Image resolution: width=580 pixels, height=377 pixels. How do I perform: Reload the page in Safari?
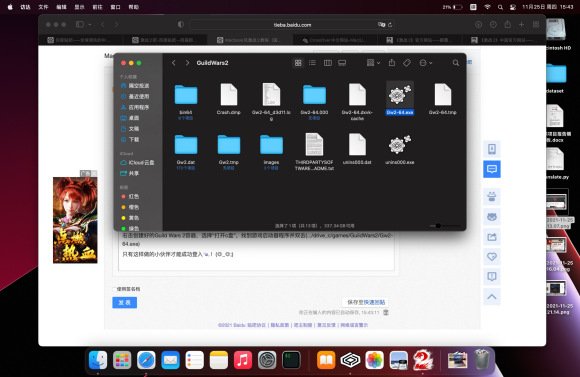[390, 24]
